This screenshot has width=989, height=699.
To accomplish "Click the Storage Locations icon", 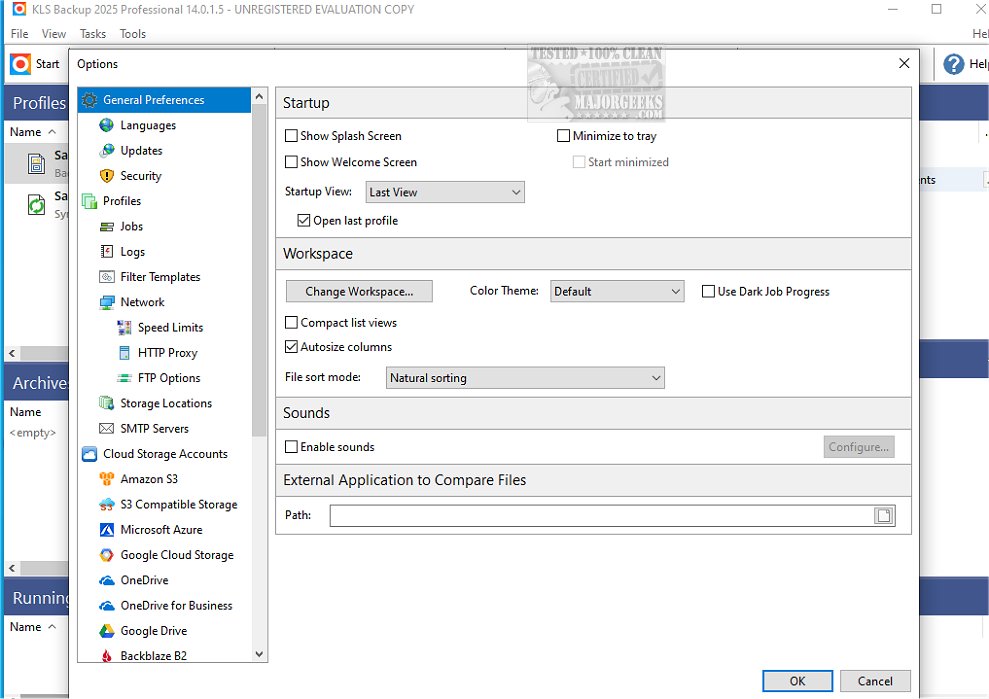I will 107,403.
